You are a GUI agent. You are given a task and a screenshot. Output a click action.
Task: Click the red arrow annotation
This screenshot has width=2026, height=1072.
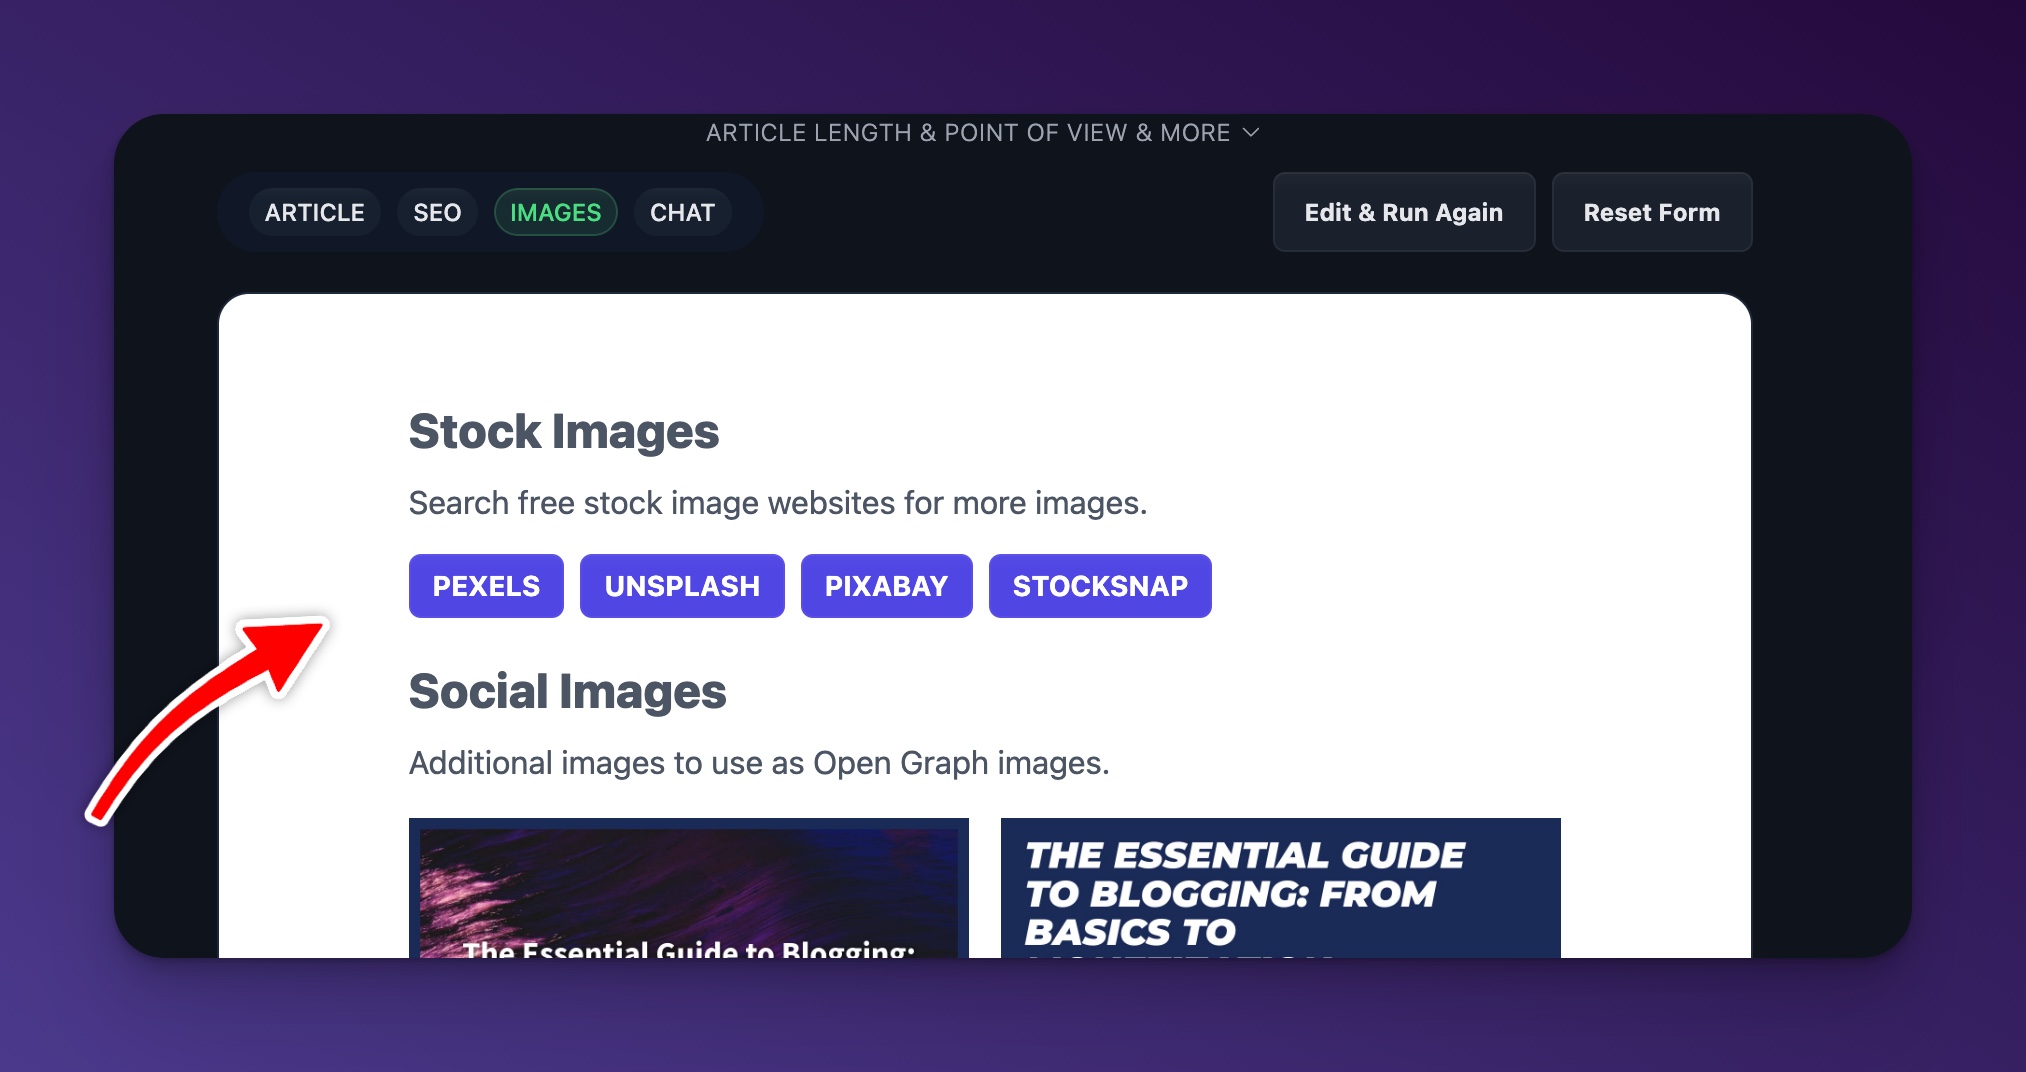[x=210, y=715]
